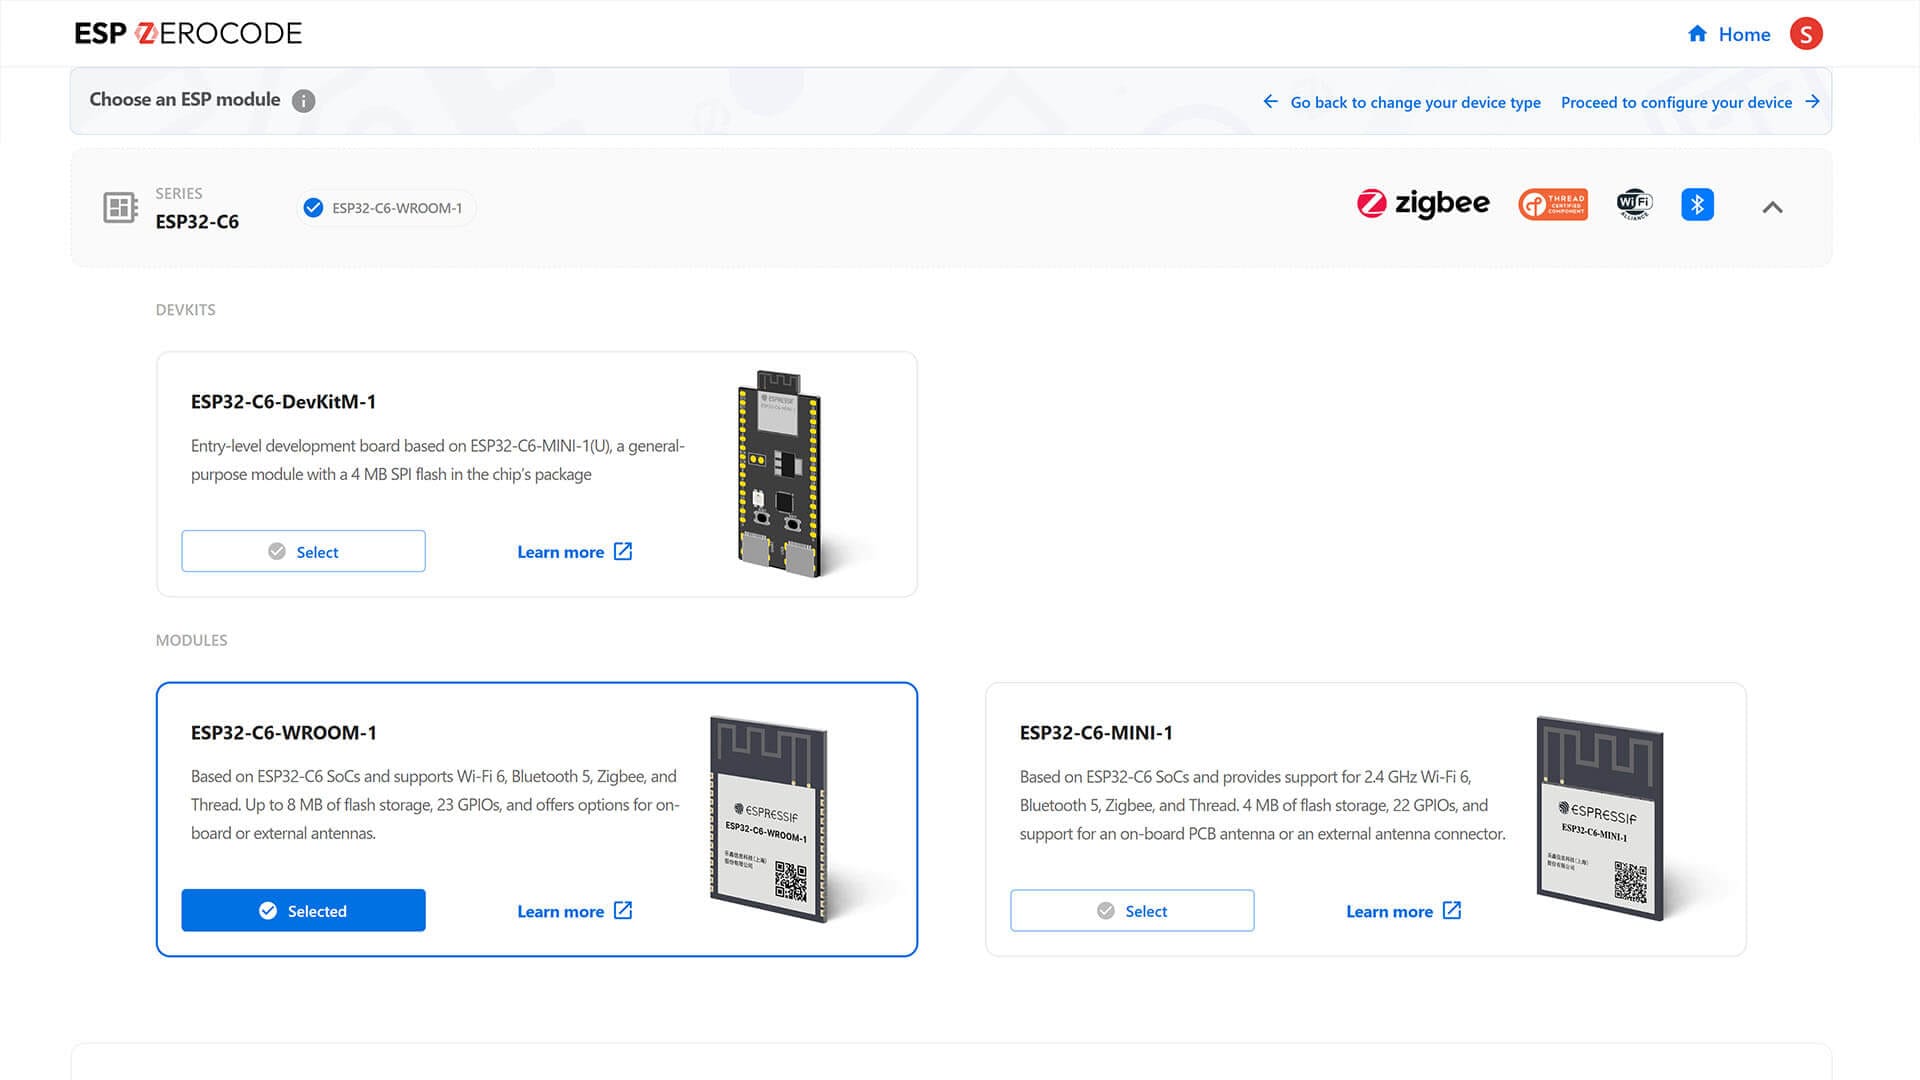The height and width of the screenshot is (1080, 1920).
Task: Go back to change your device type
Action: [x=1402, y=102]
